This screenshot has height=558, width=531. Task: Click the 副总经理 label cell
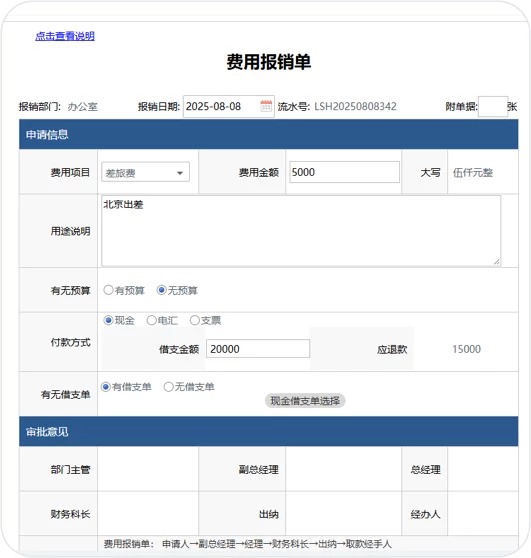pos(242,469)
